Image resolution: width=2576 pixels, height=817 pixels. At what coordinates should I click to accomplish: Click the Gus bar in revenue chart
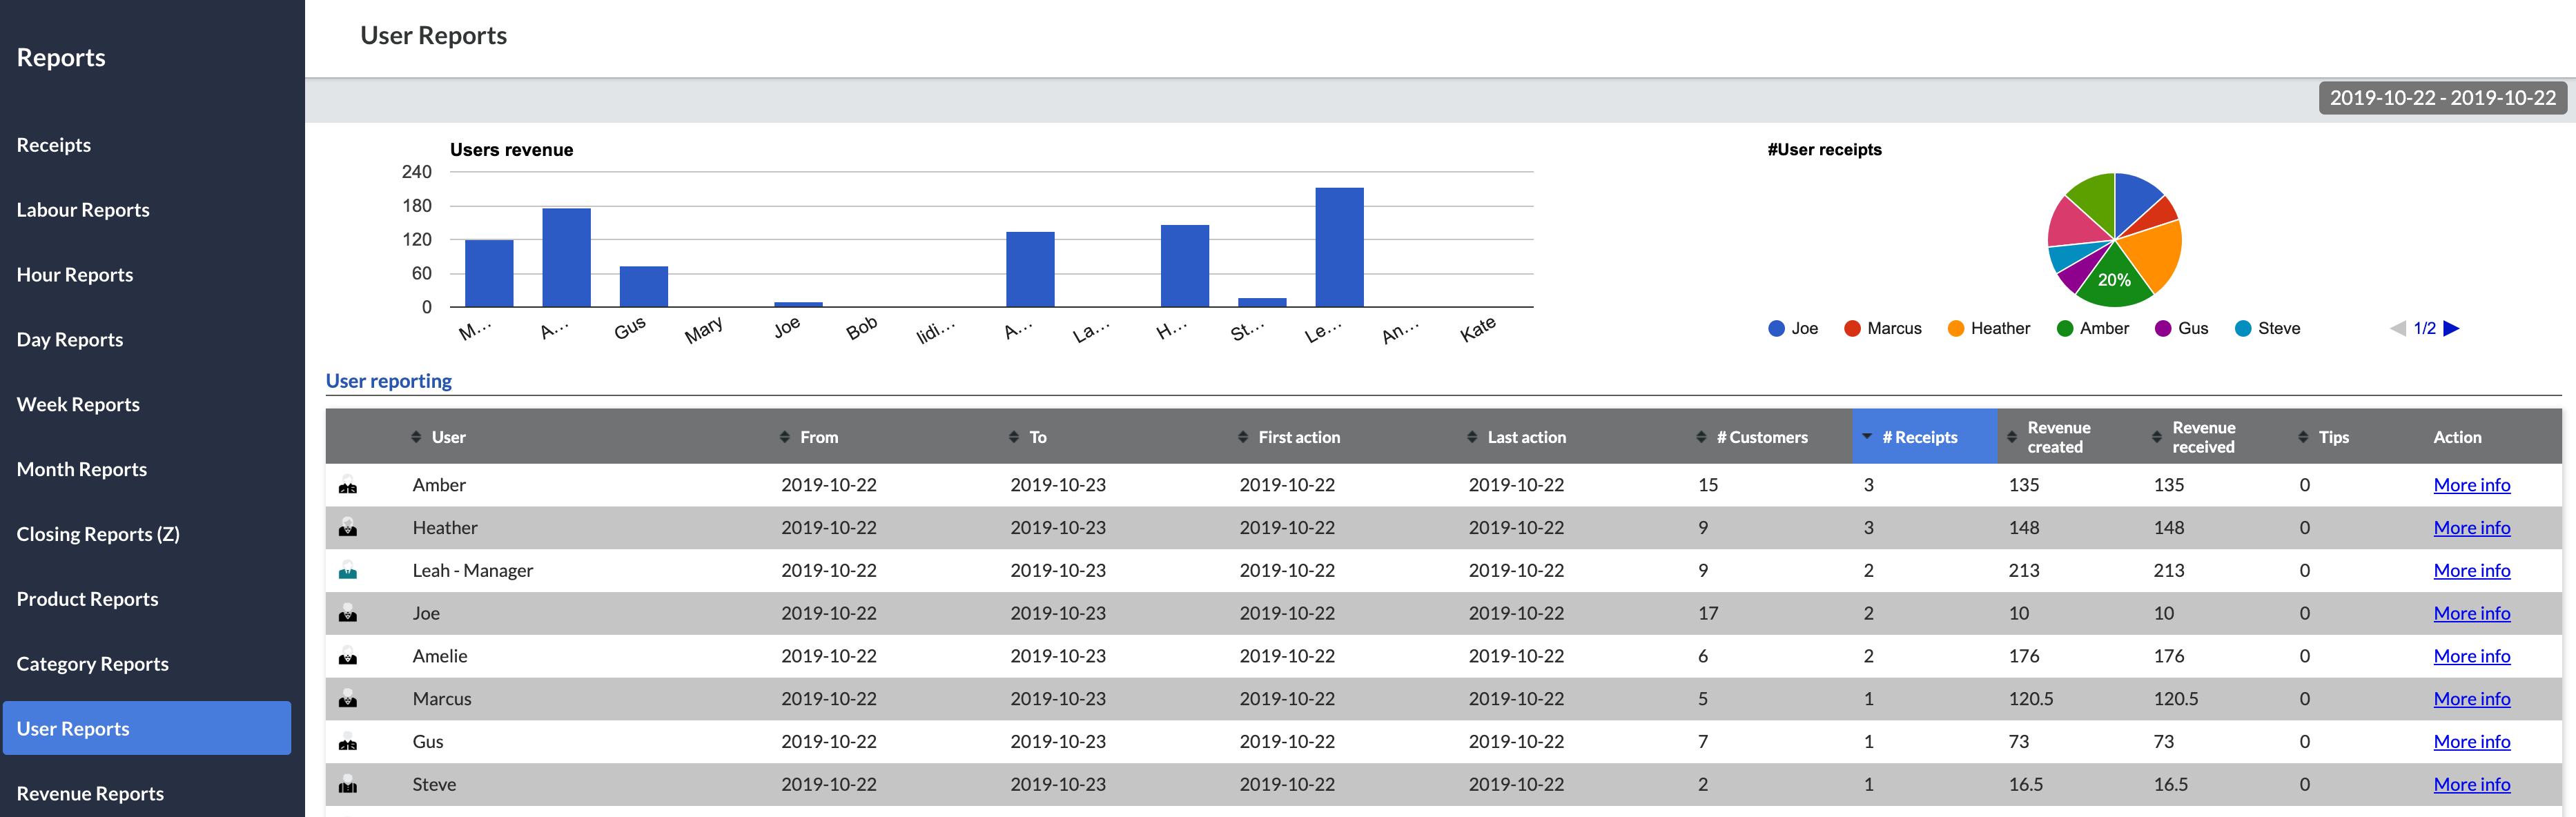pos(643,287)
